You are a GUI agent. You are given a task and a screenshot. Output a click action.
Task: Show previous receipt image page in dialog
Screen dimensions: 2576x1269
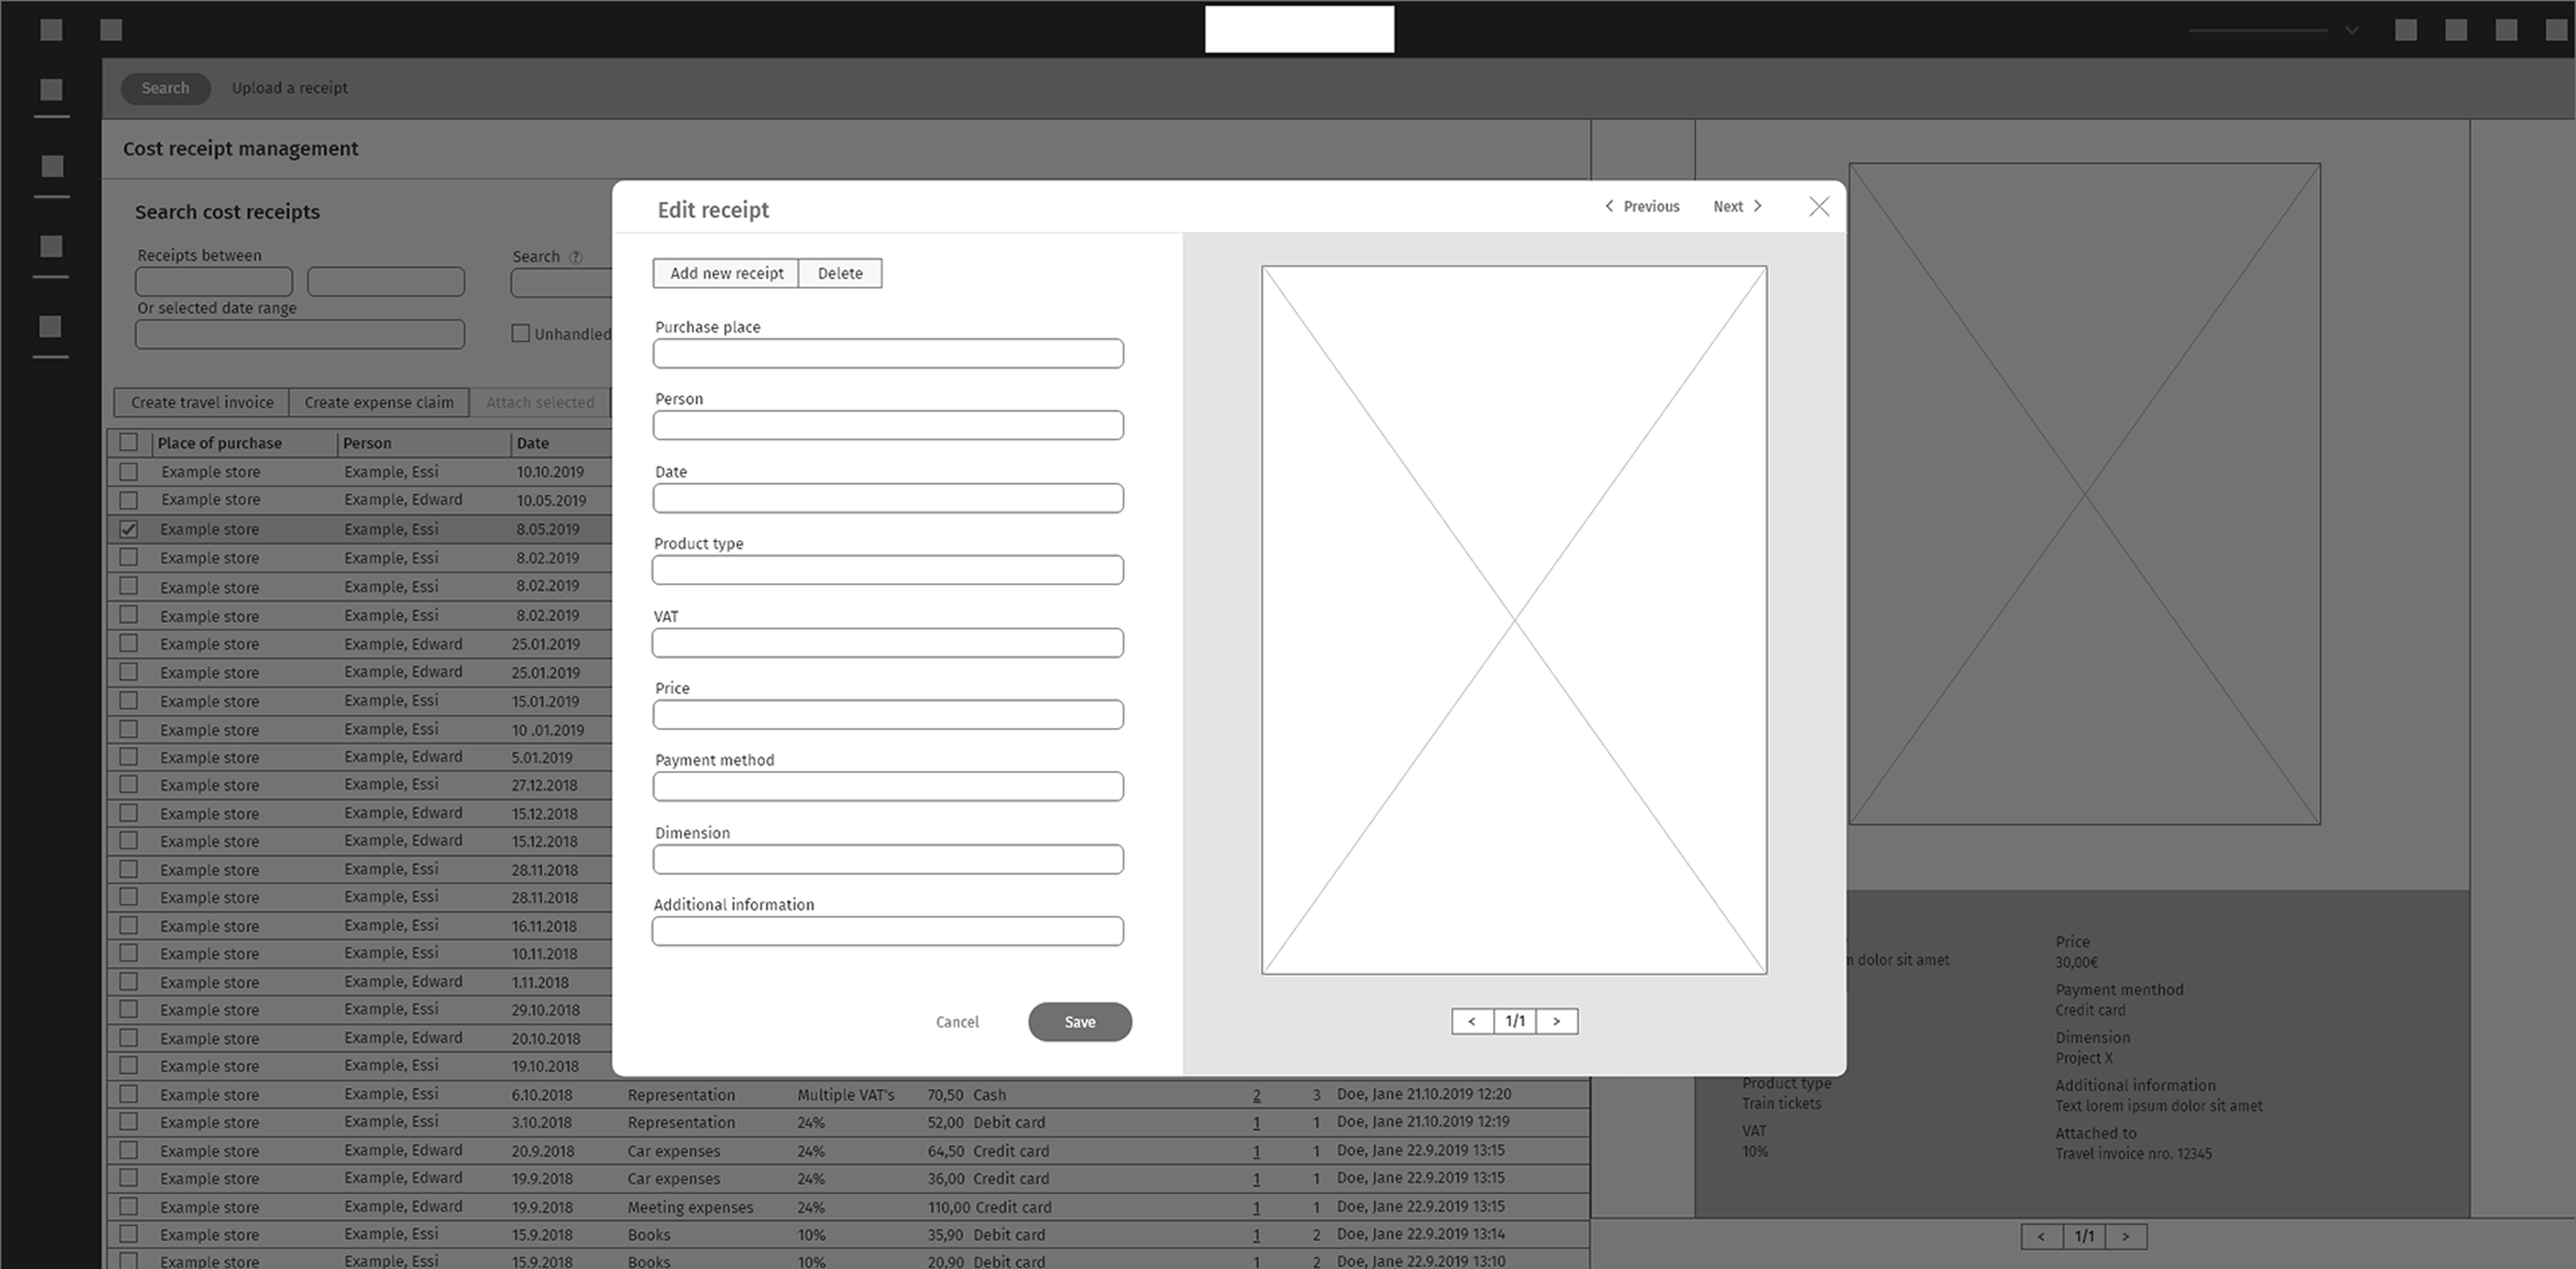(x=1472, y=1021)
